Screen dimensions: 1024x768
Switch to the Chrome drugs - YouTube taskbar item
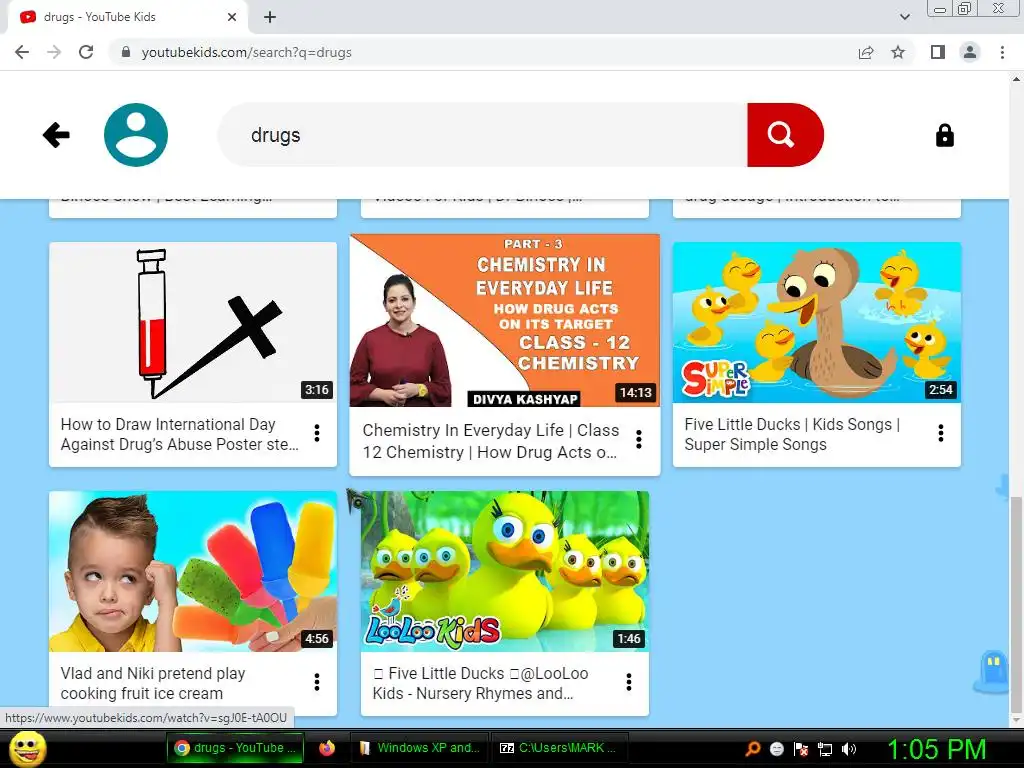pos(235,748)
